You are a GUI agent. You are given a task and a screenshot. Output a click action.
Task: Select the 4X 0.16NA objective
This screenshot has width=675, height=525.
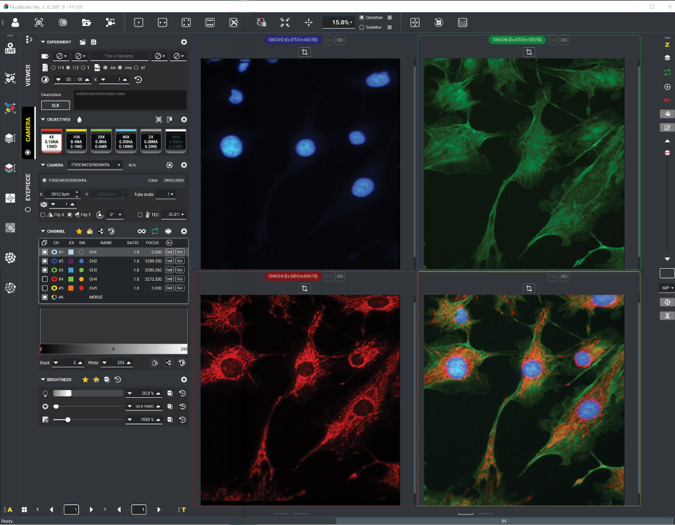[x=52, y=142]
